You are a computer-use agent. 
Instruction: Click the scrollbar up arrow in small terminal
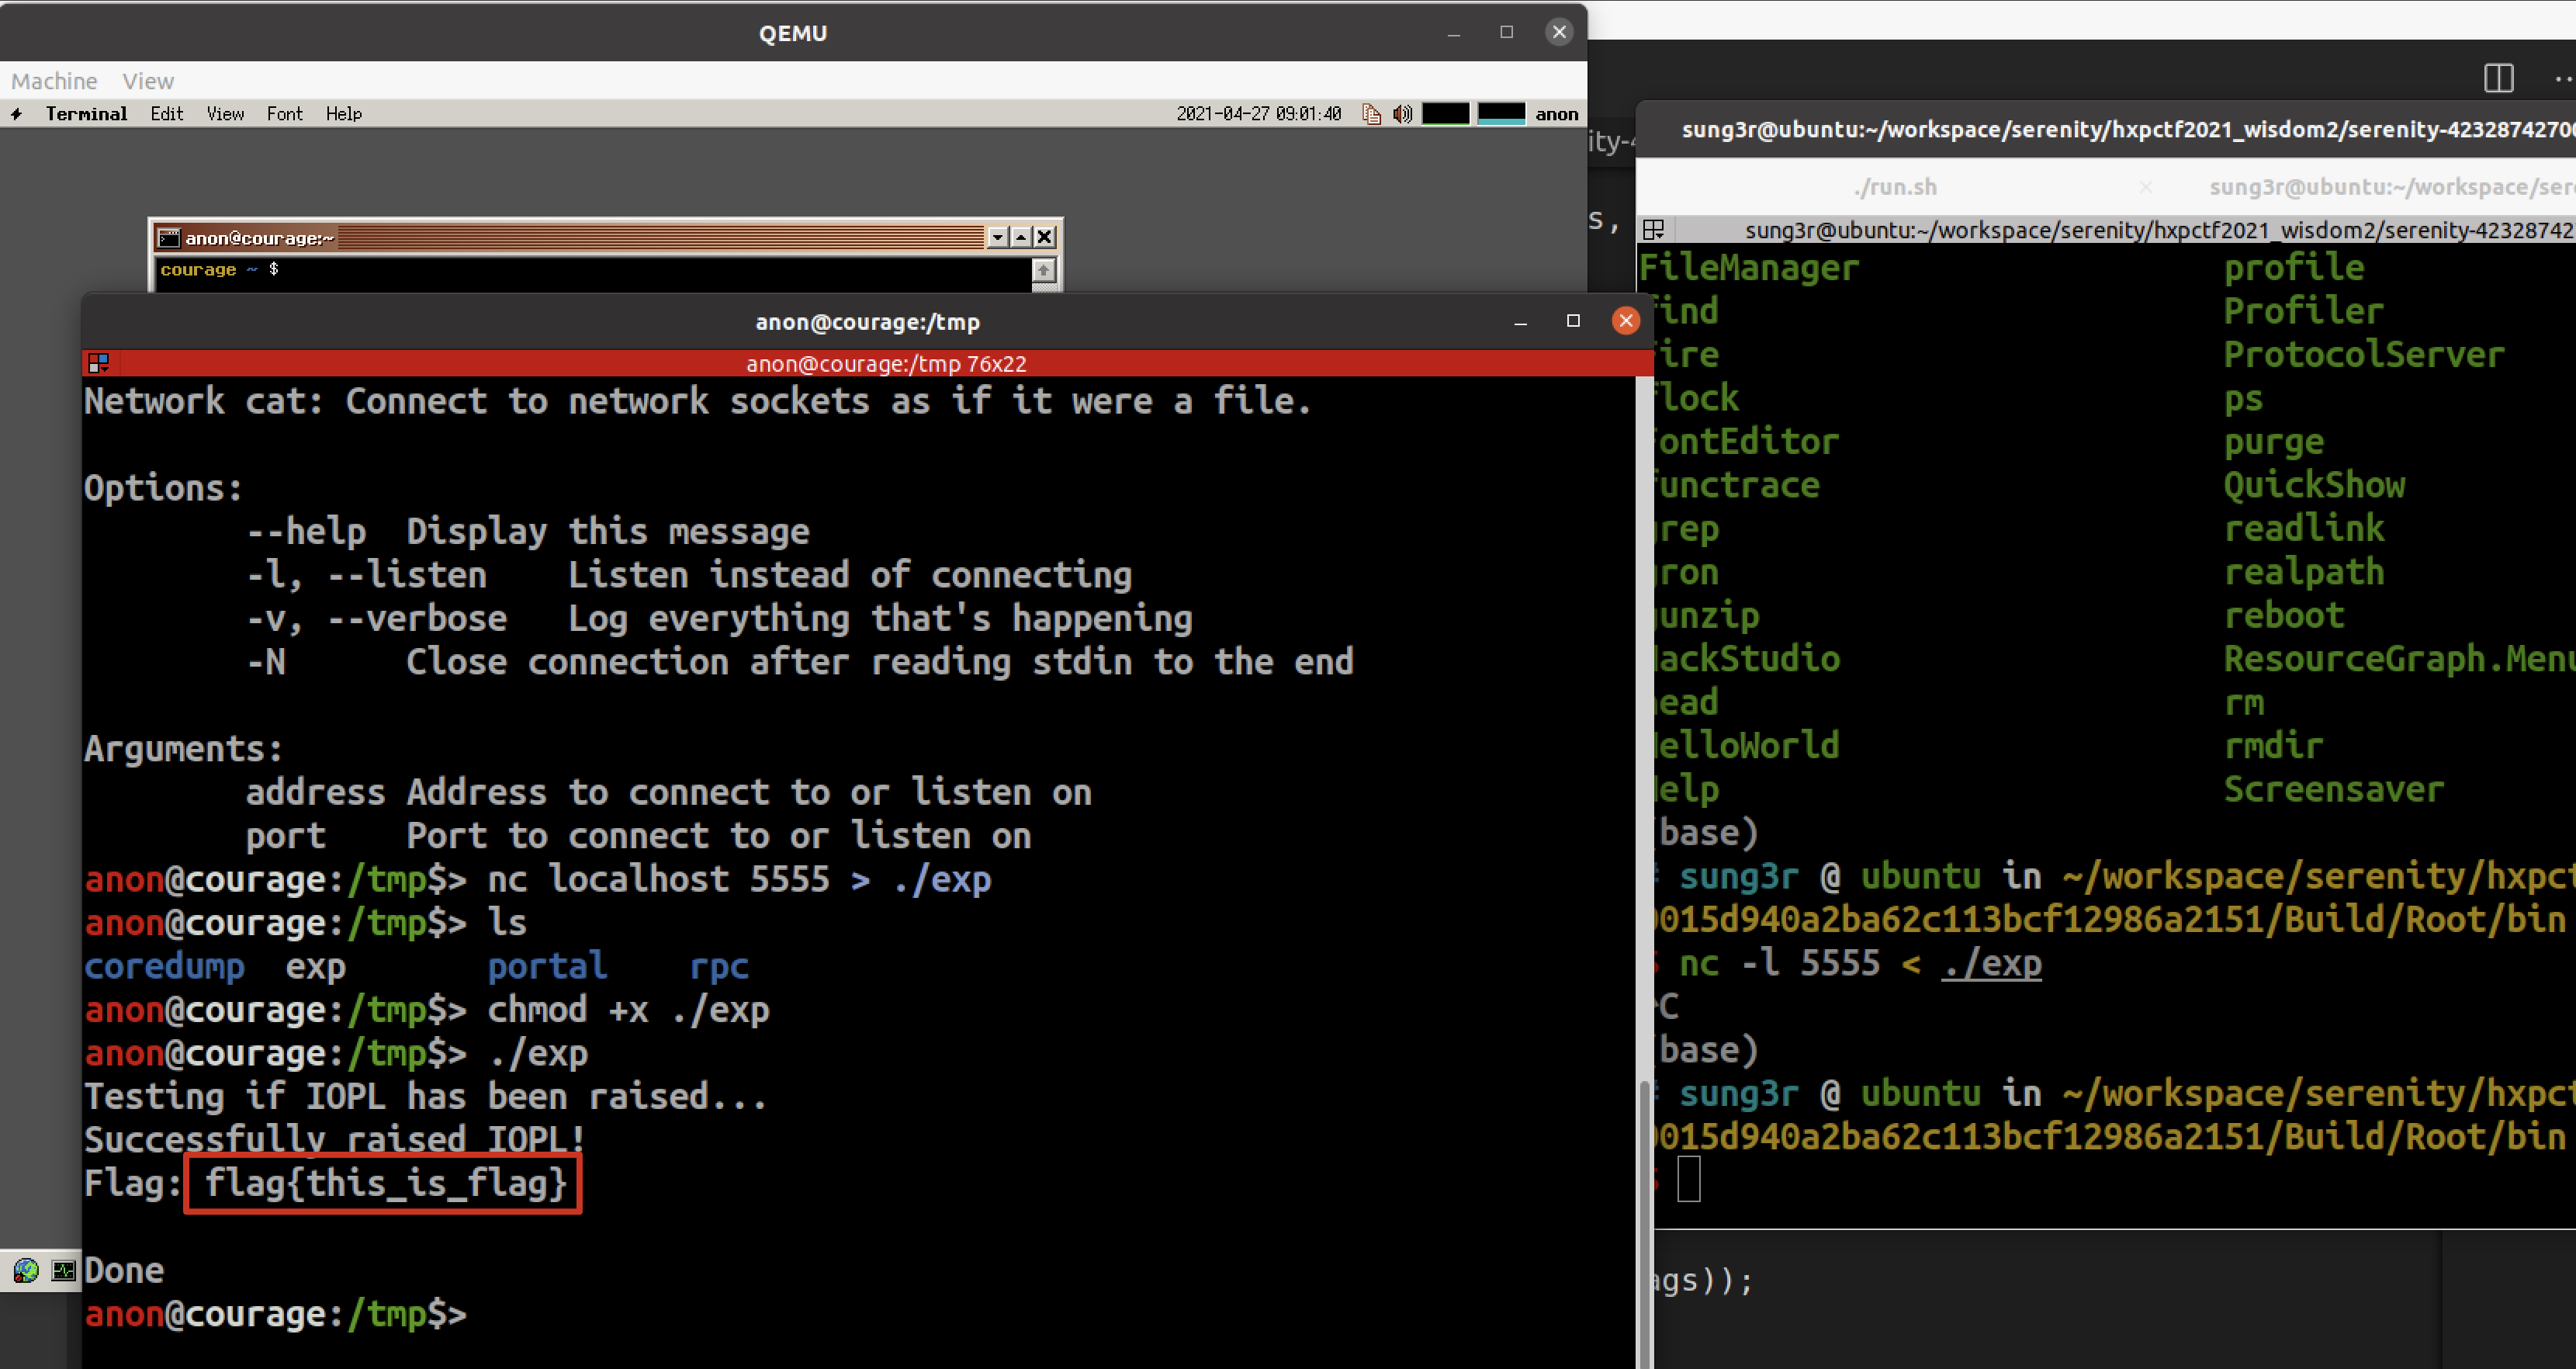point(1043,269)
